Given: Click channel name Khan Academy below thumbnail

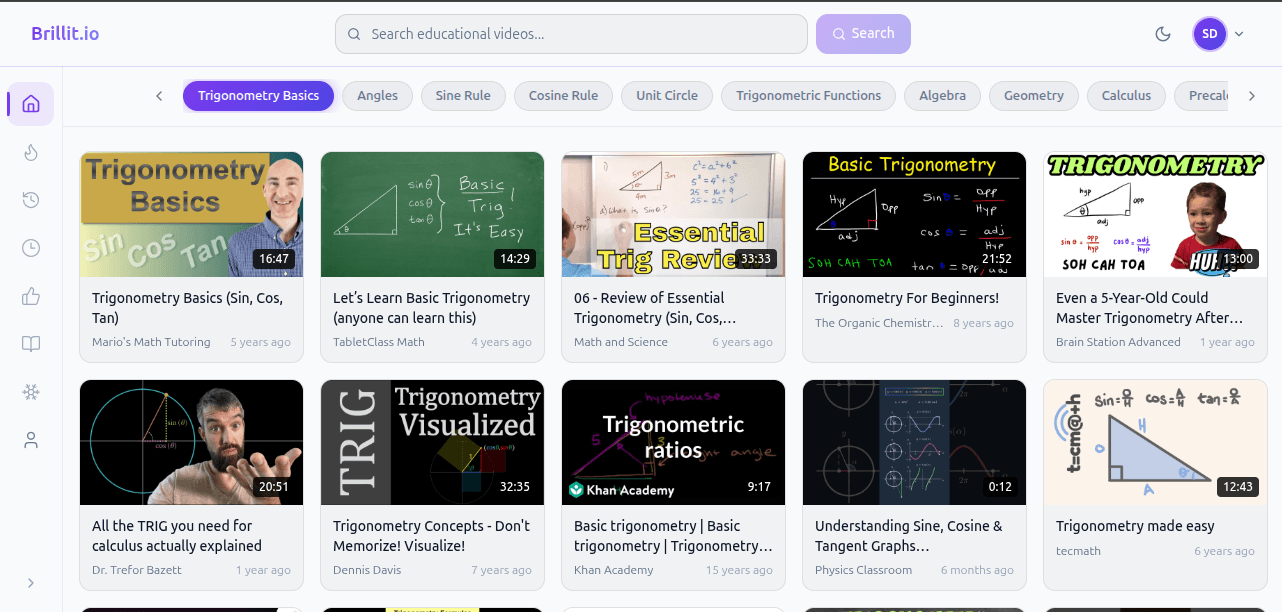Looking at the screenshot, I should pyautogui.click(x=613, y=570).
